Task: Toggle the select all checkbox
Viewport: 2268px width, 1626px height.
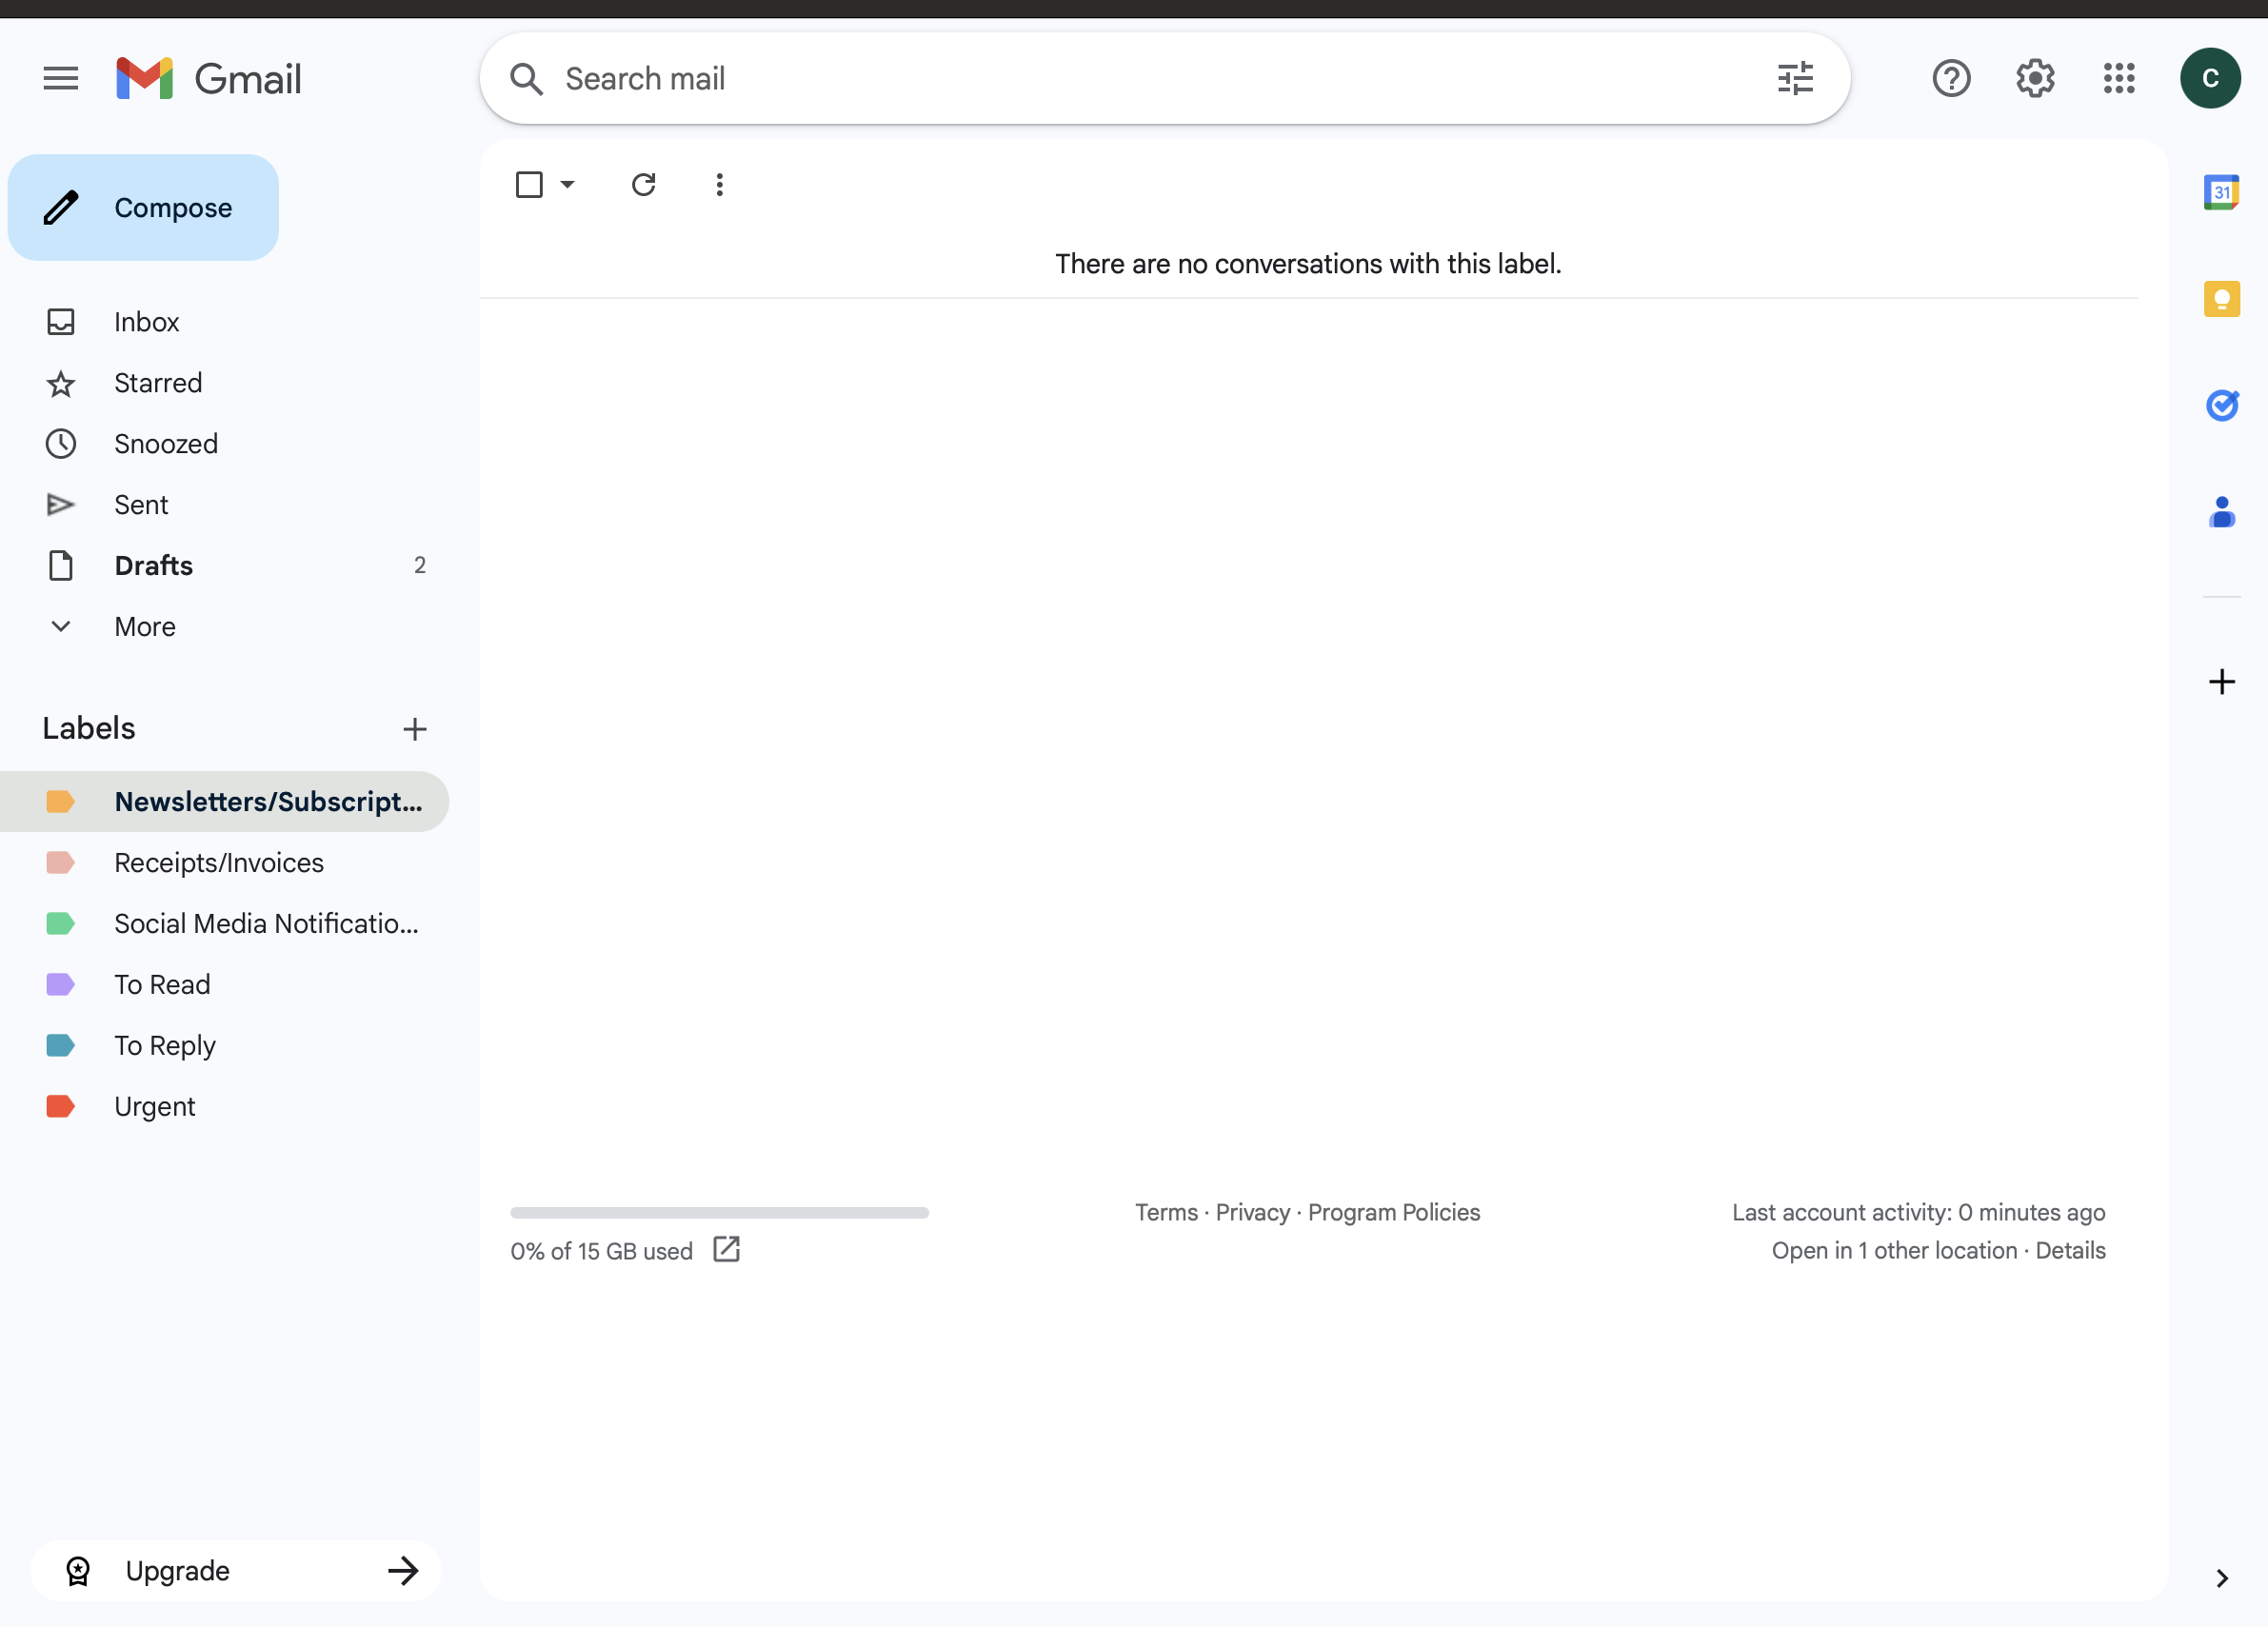Action: click(x=529, y=184)
